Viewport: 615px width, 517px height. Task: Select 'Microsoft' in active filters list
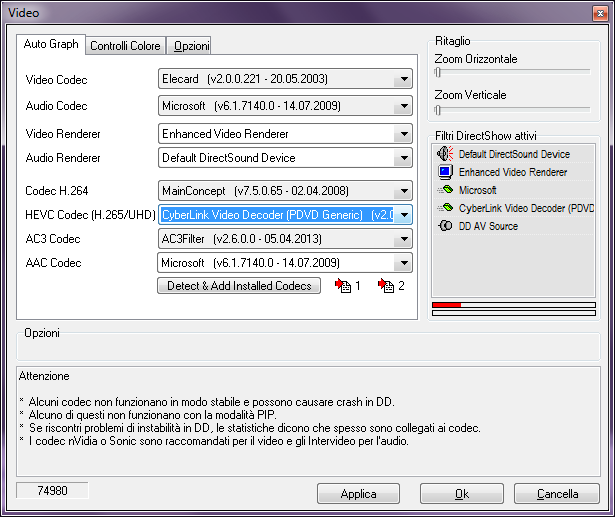click(514, 190)
